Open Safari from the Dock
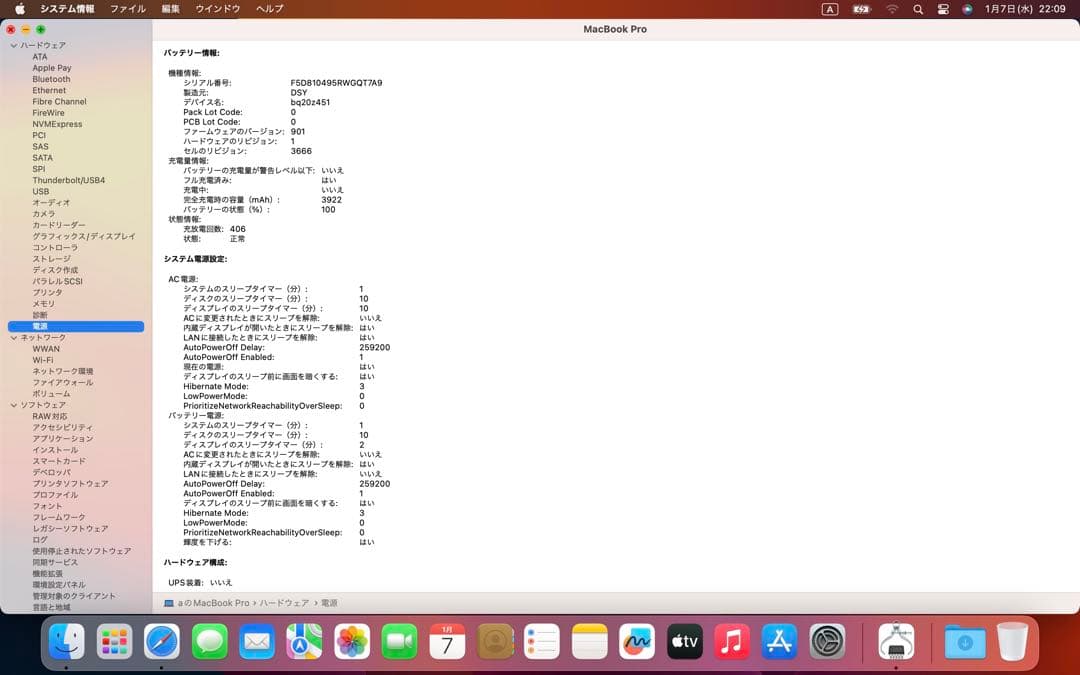The image size is (1080, 675). [x=162, y=643]
